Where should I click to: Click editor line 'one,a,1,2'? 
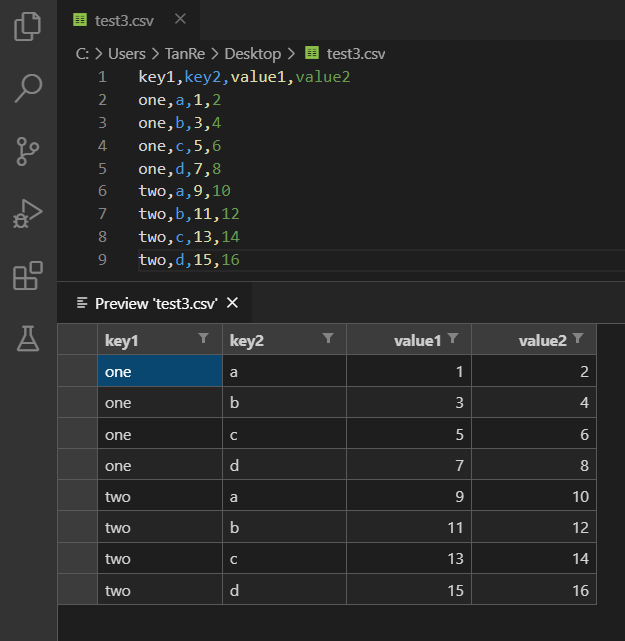pyautogui.click(x=179, y=100)
